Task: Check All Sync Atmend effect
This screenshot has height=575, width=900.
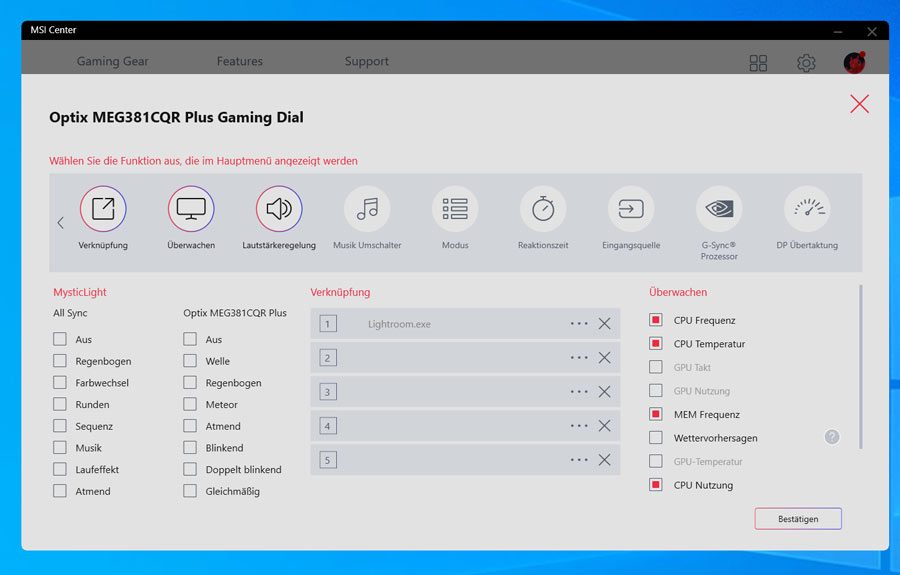Action: pos(60,491)
